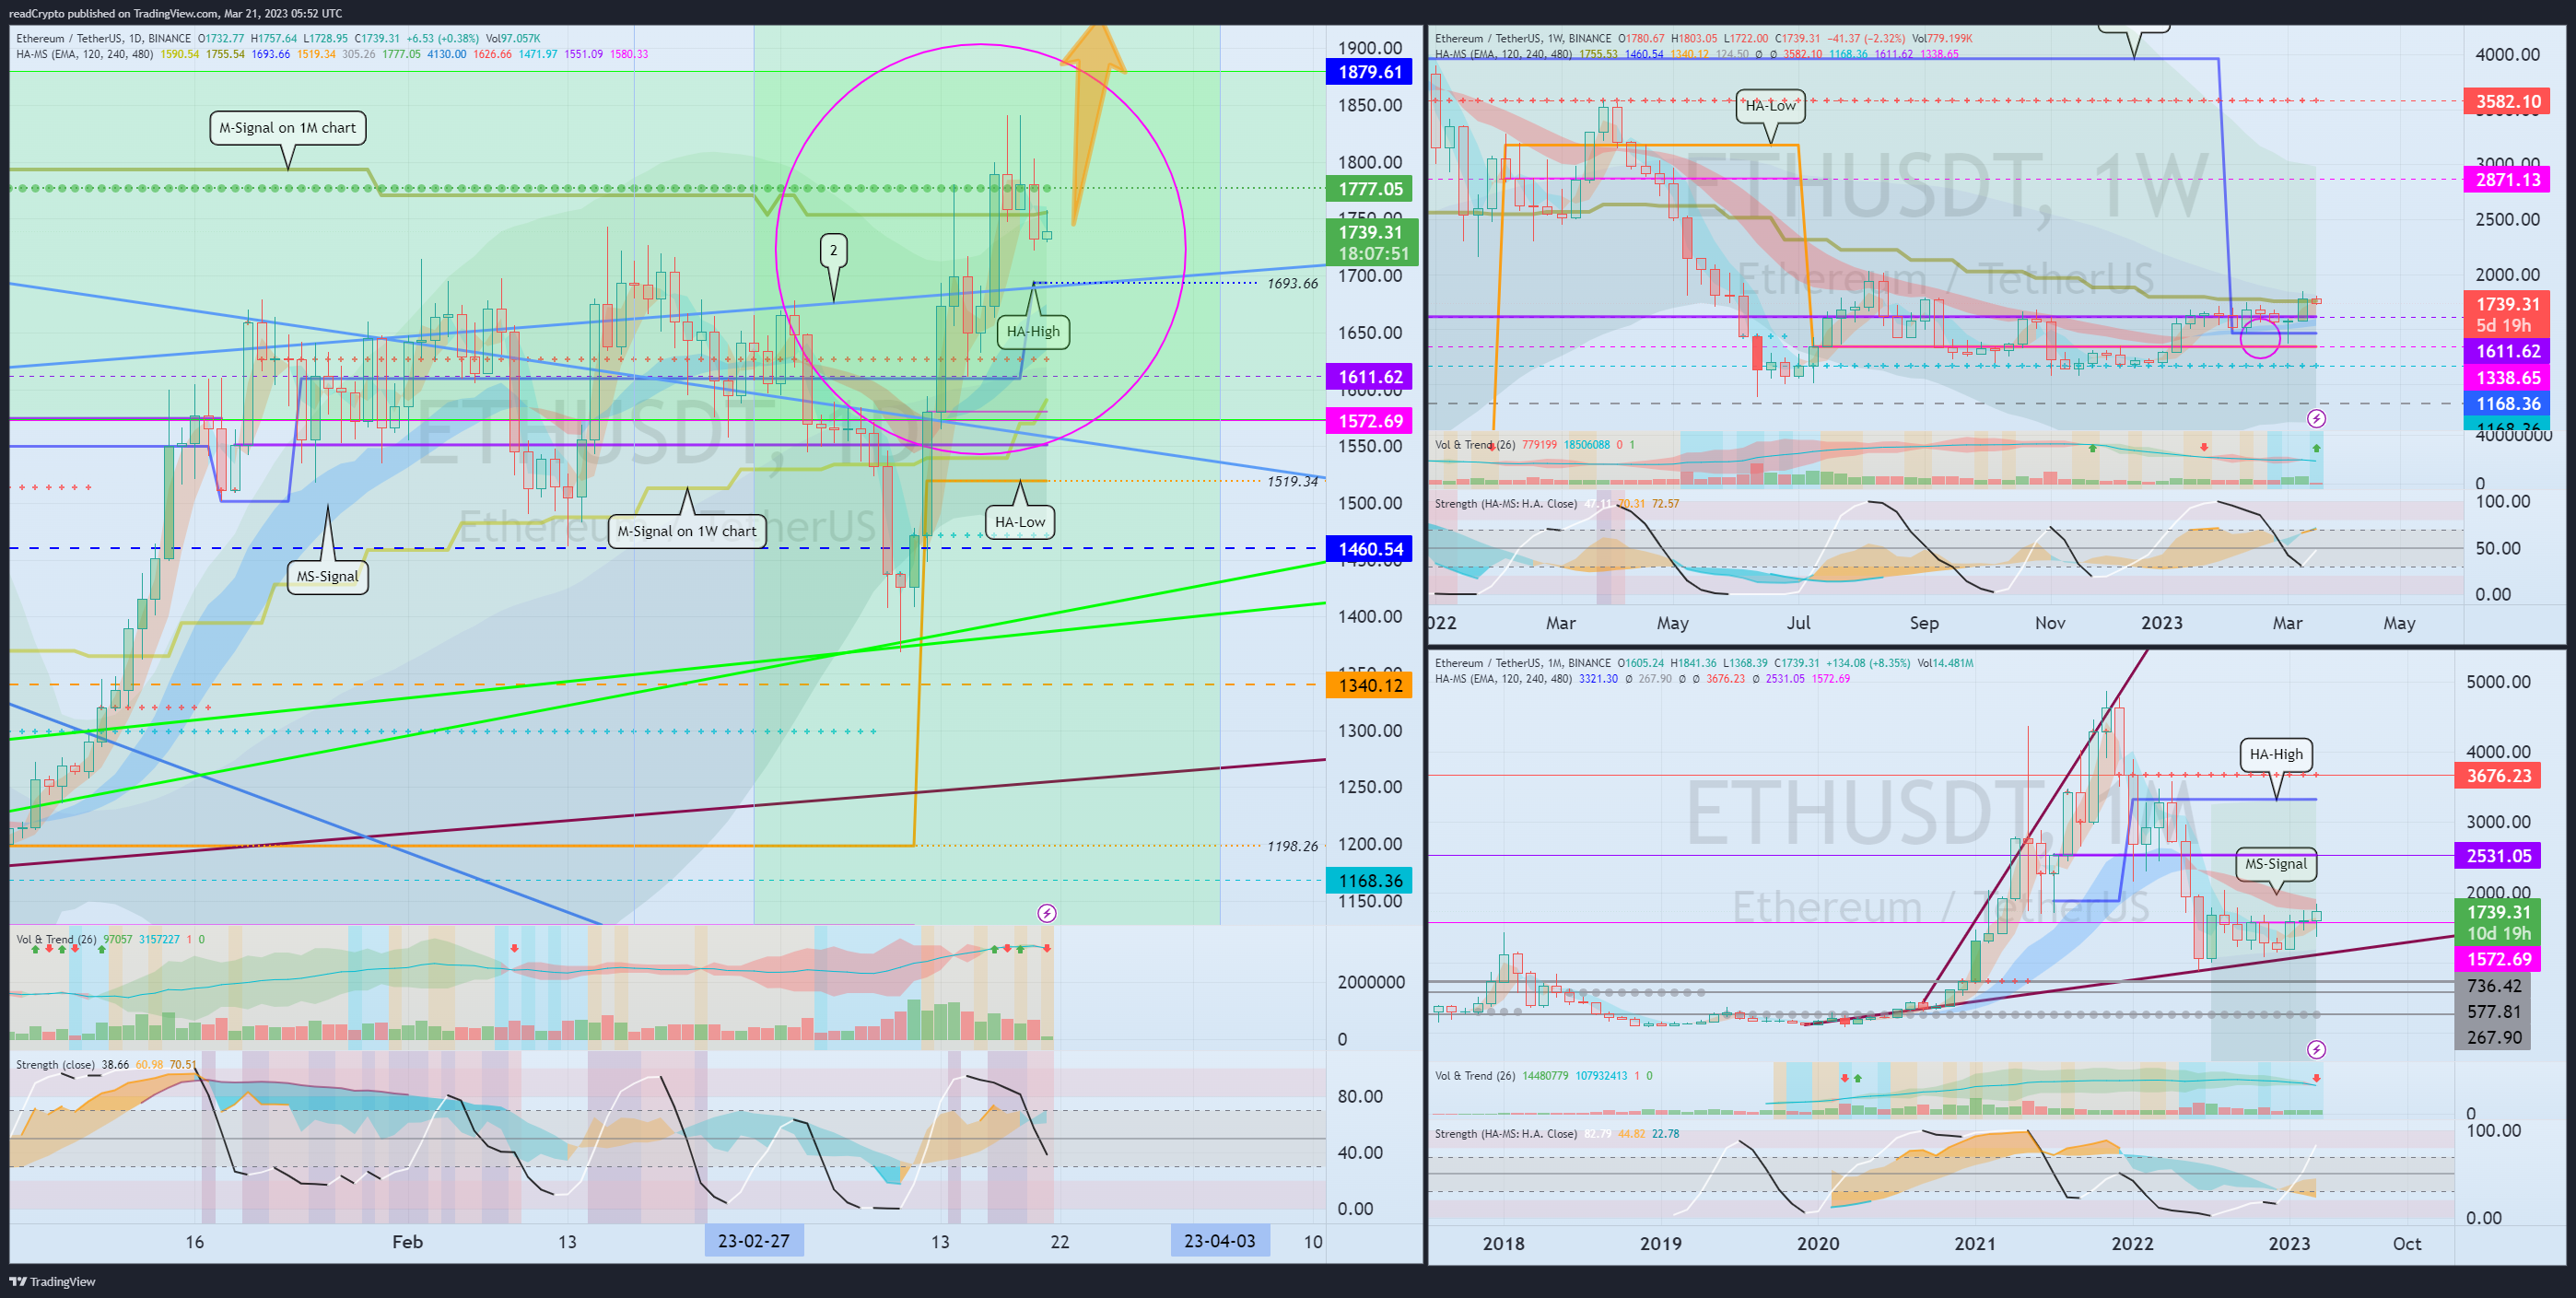Select the HA-High callout on monthly chart
Screen dimensions: 2576x1298
[2276, 754]
